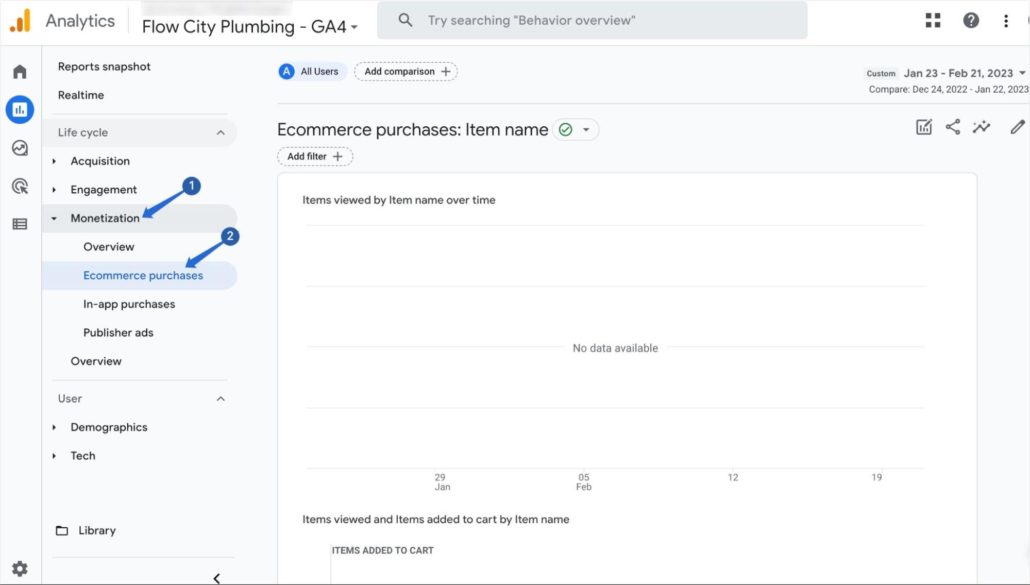Screen dimensions: 1030x585
Task: Select the Reports bar-chart icon in rail
Action: 20,110
